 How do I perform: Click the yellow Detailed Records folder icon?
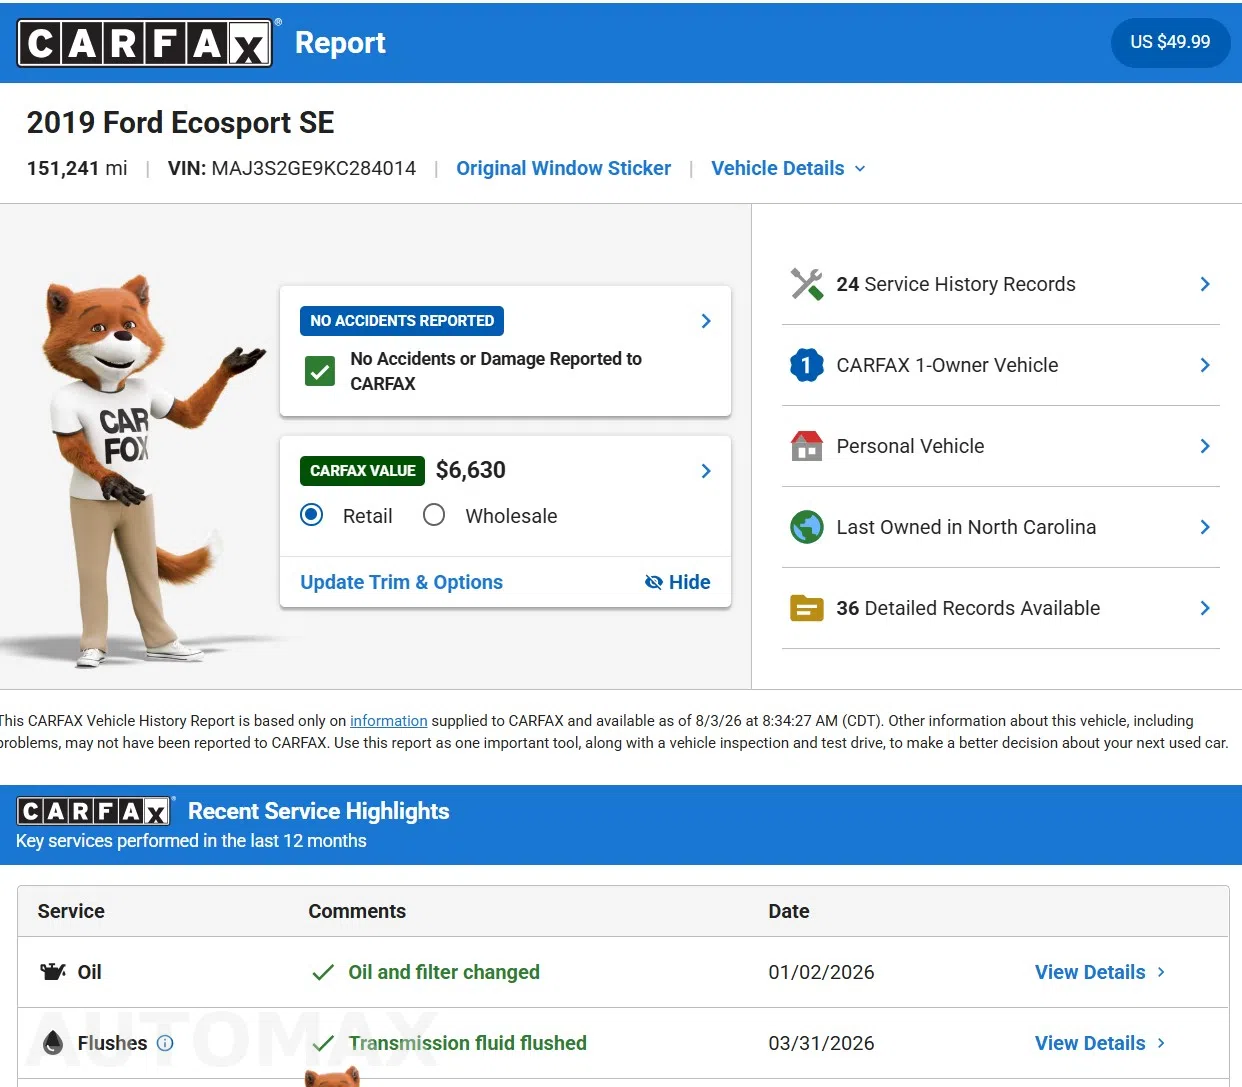pyautogui.click(x=807, y=608)
